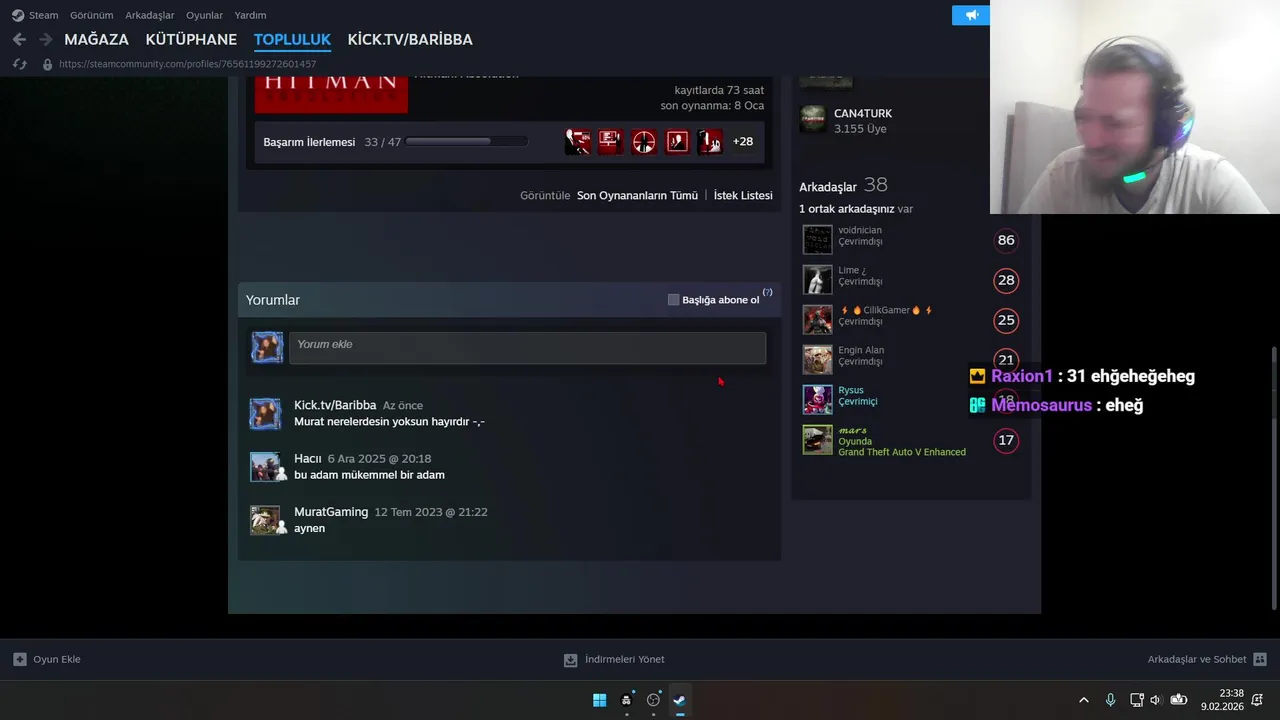Open Engin Alan's friend avatar
This screenshot has height=720, width=1280.
[817, 360]
